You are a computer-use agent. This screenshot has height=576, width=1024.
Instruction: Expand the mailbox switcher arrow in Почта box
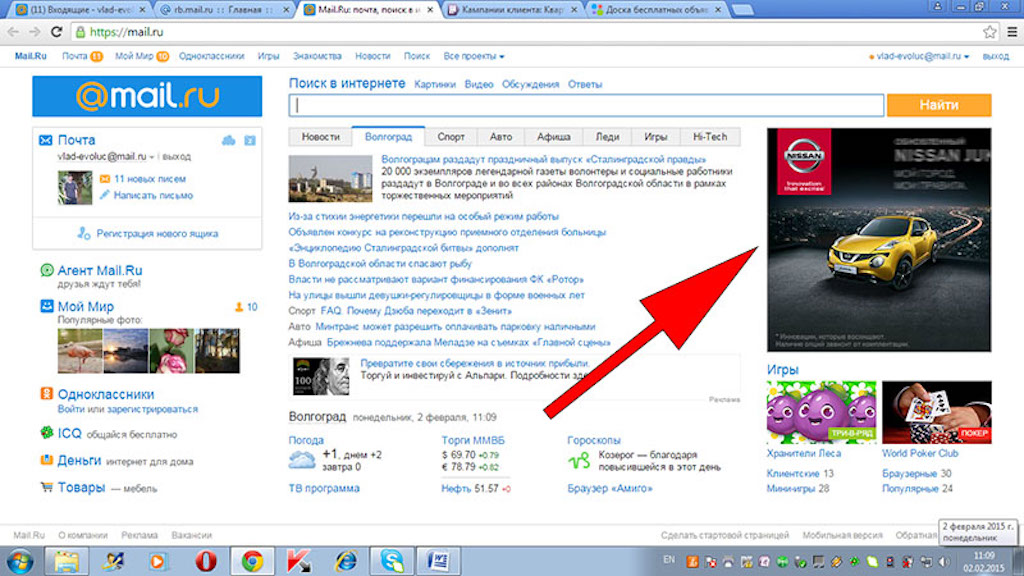click(152, 158)
